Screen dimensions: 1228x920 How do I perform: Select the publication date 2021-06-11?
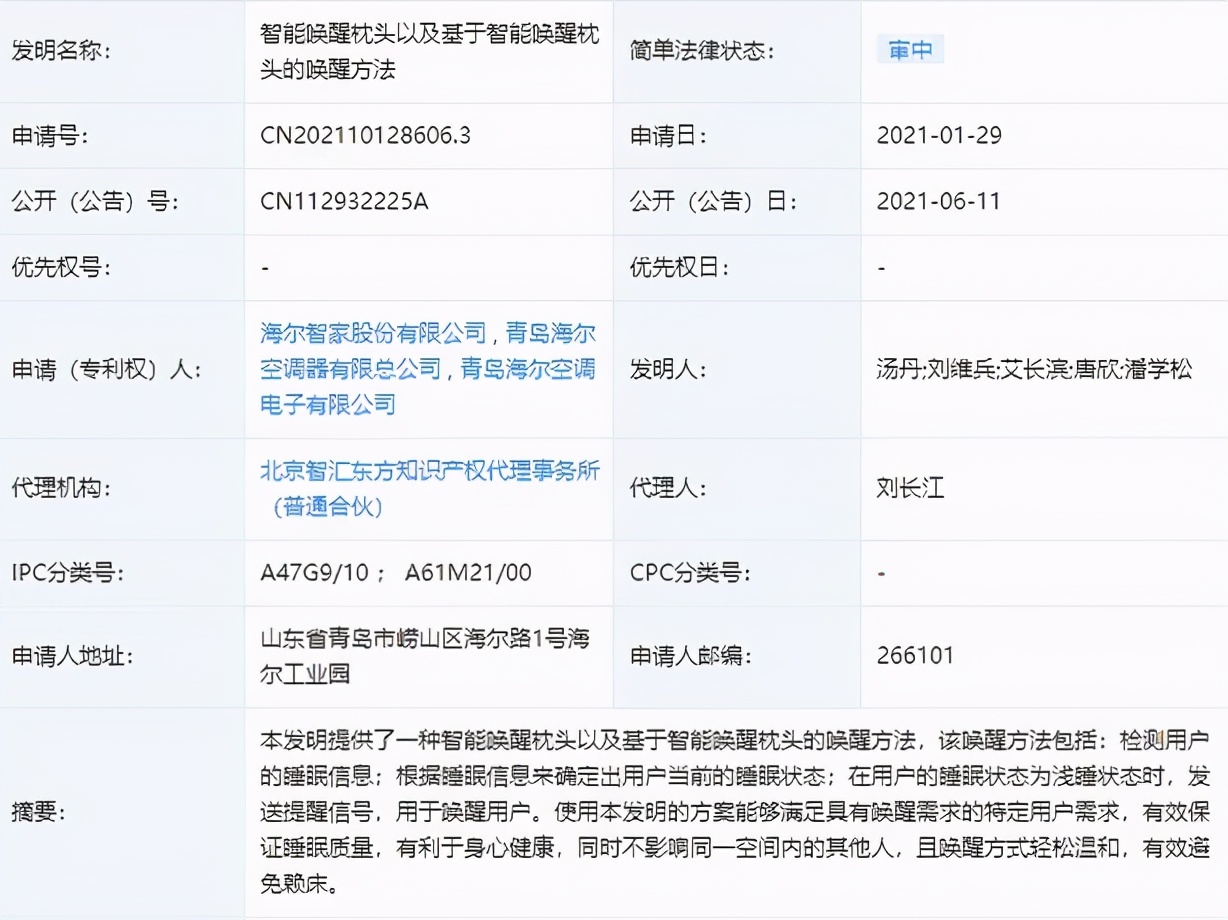[939, 201]
